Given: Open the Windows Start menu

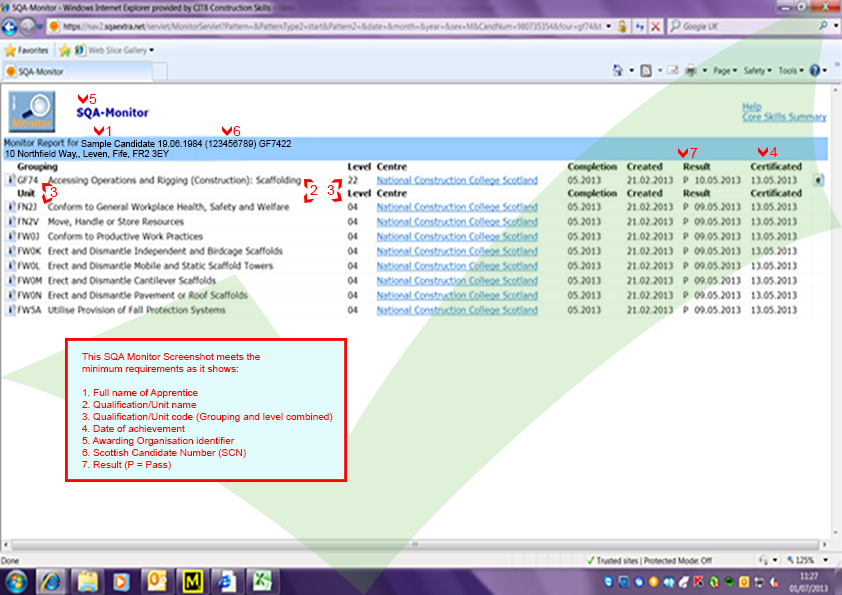Looking at the screenshot, I should tap(17, 582).
